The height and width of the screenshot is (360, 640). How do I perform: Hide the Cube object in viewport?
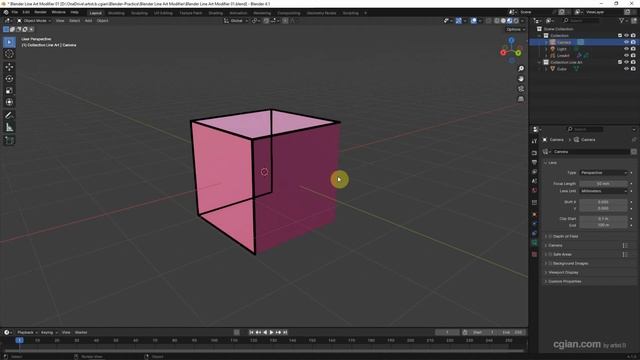tap(626, 69)
